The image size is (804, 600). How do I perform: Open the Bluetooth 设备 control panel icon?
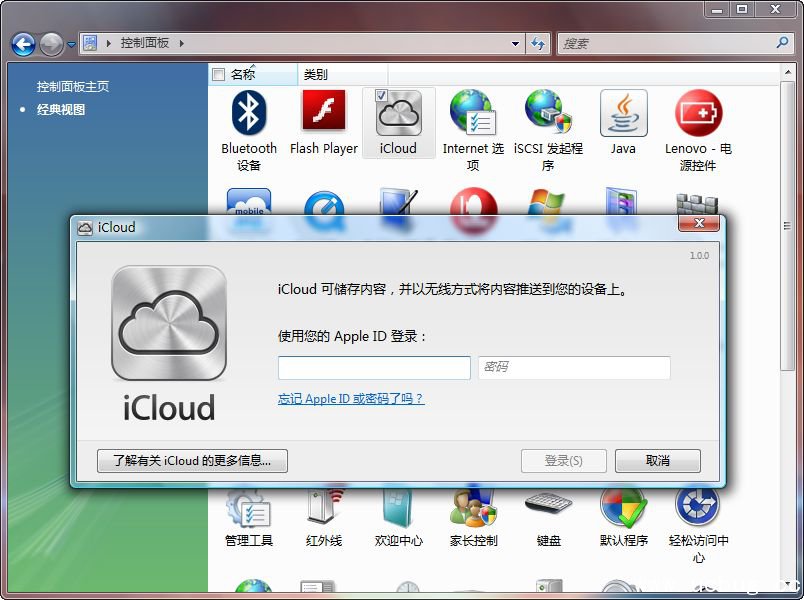249,130
